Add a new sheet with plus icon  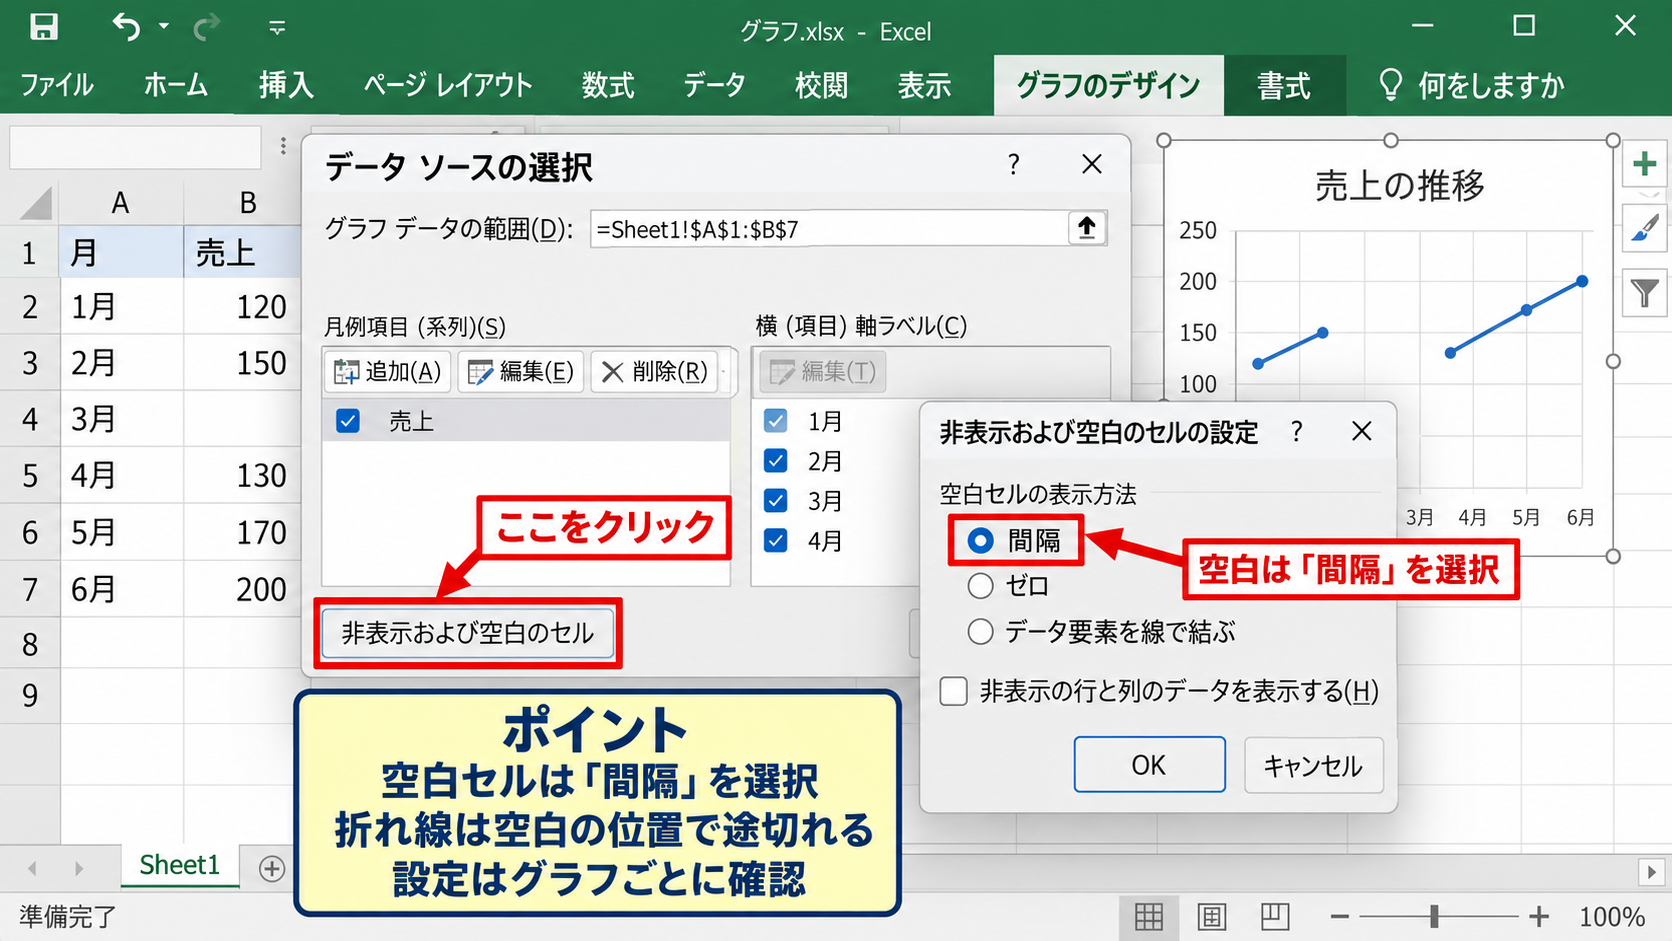click(x=272, y=868)
